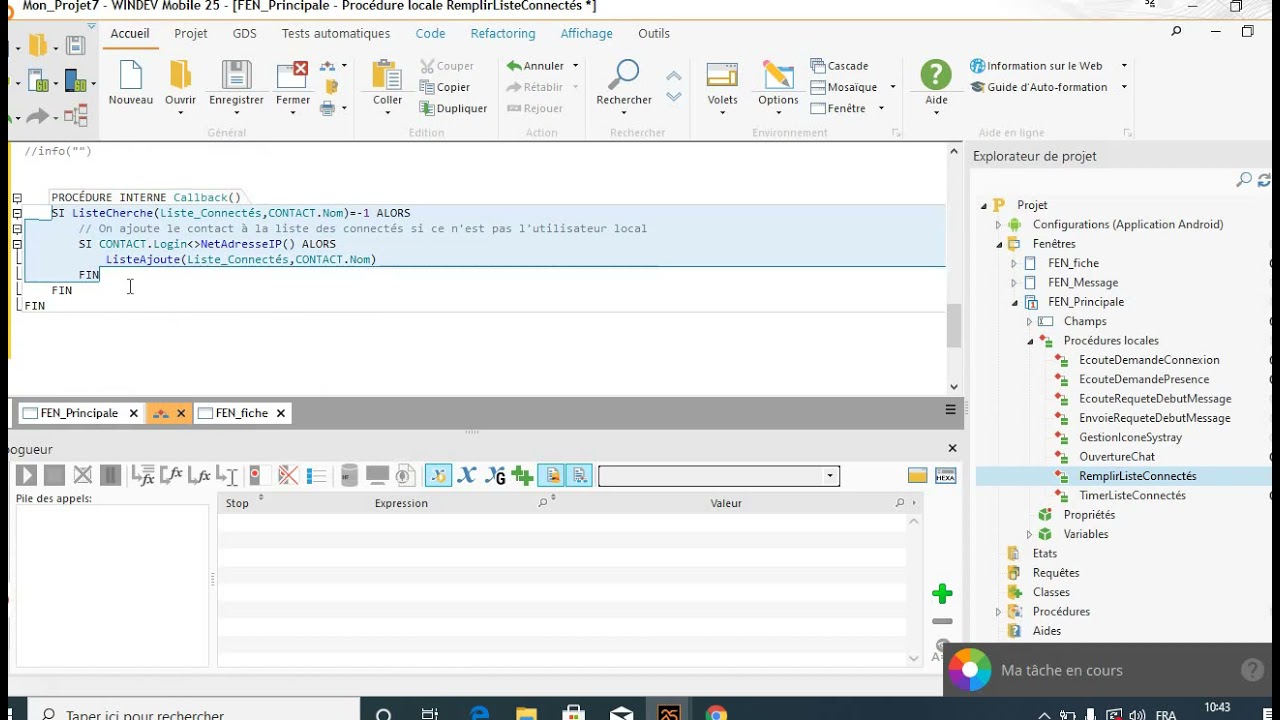The image size is (1280, 720).
Task: Select the OuvertureChat procedure
Action: point(1117,457)
